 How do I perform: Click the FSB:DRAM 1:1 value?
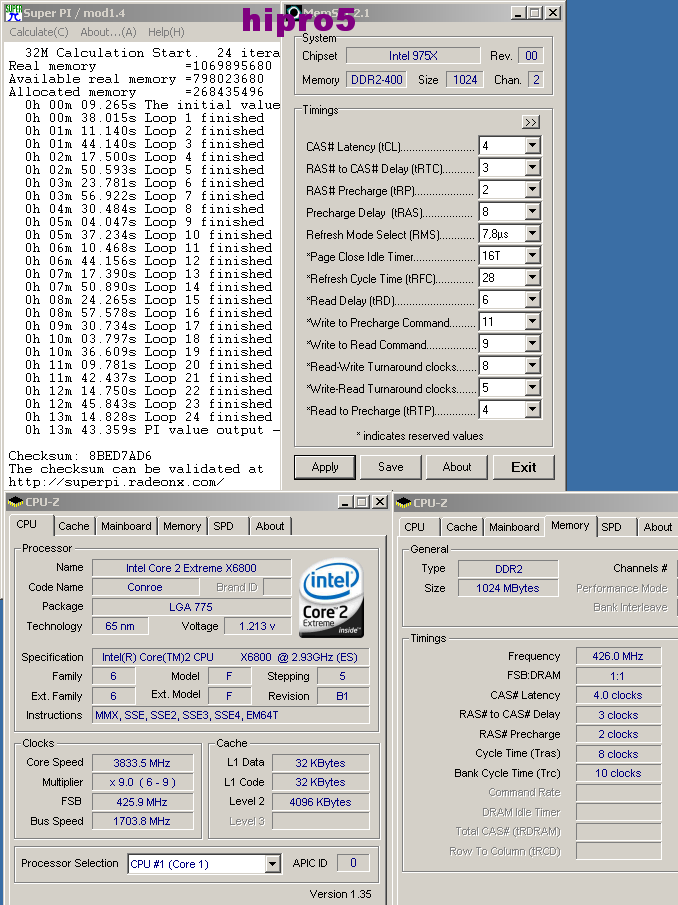coord(618,676)
